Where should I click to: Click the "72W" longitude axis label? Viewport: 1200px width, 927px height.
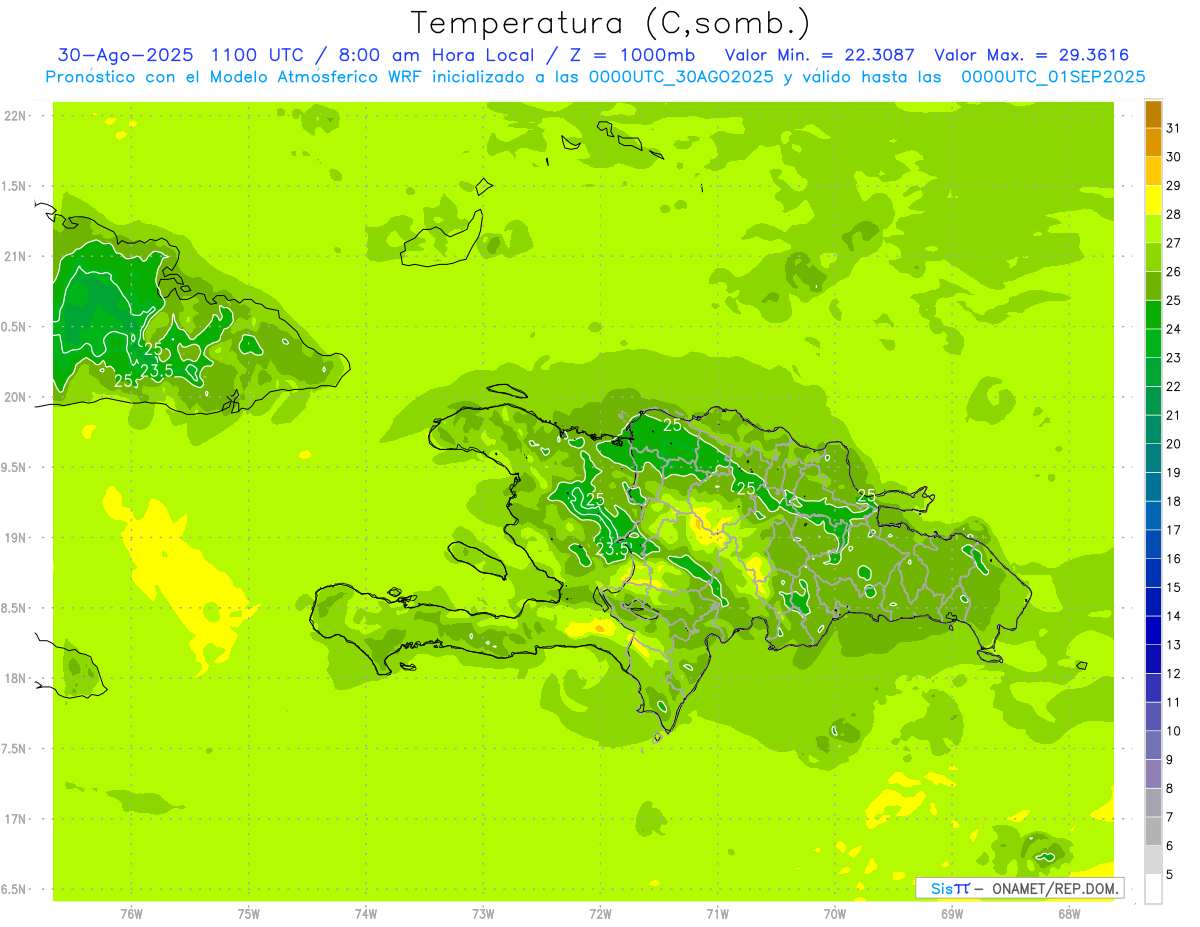(x=600, y=914)
